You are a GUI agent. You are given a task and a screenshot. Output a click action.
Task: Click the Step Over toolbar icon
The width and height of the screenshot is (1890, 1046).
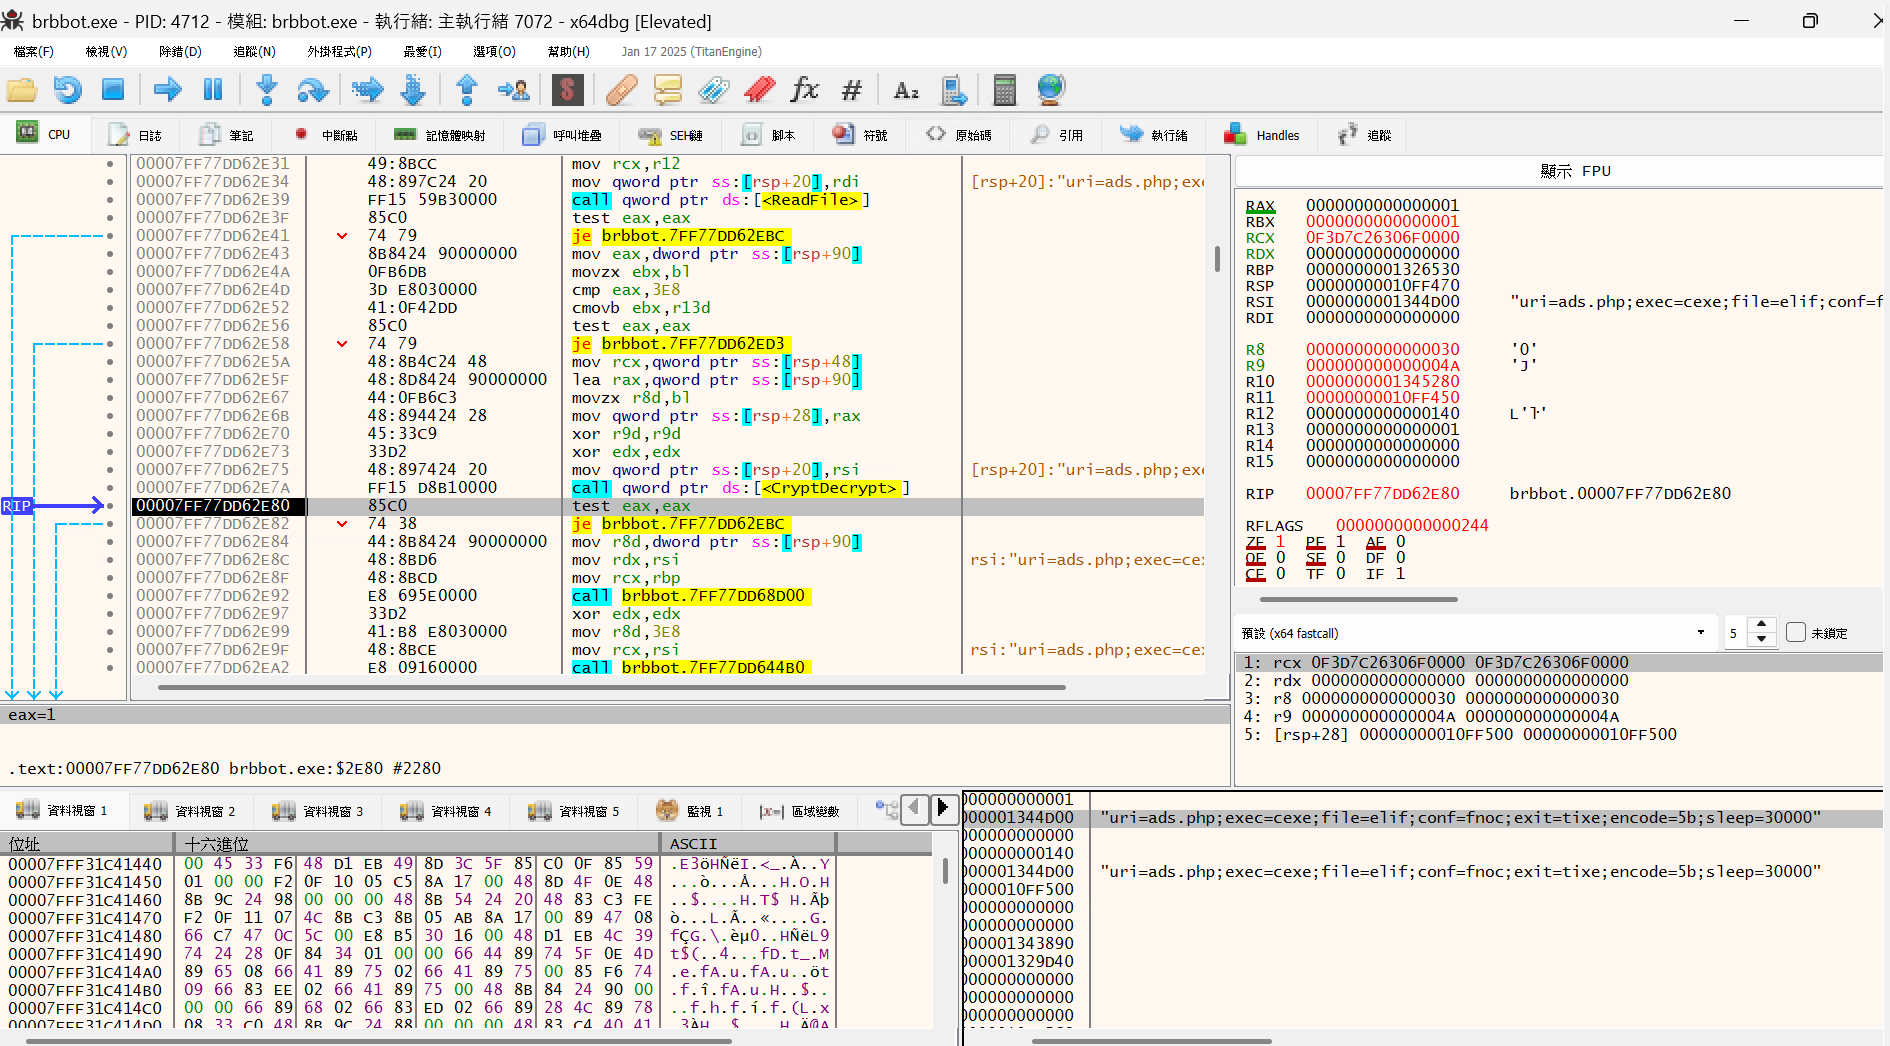312,90
